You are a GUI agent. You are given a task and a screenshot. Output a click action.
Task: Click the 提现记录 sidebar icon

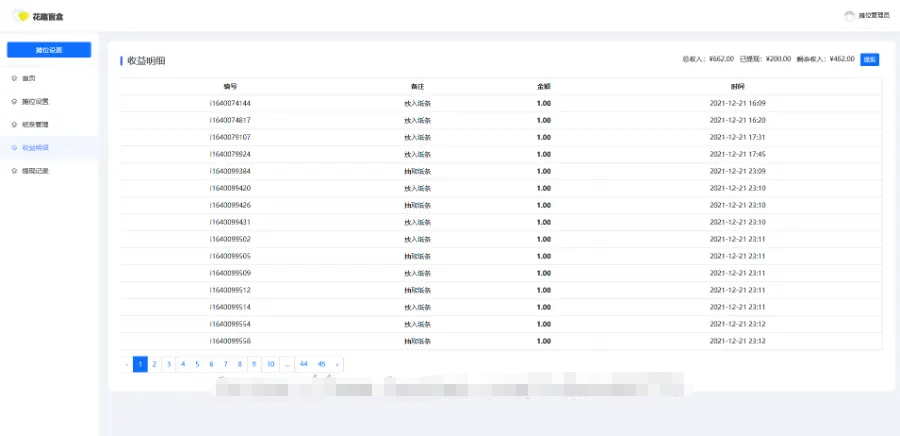[x=13, y=171]
